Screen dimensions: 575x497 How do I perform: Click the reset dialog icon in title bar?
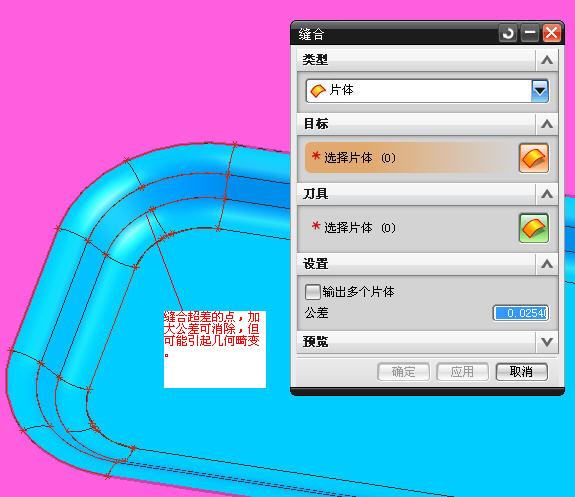pos(508,34)
